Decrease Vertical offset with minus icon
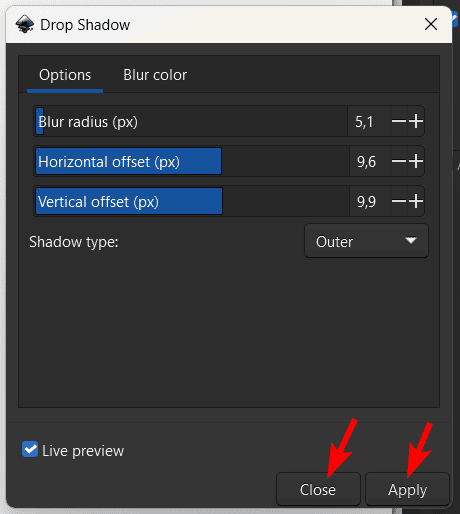 (399, 201)
